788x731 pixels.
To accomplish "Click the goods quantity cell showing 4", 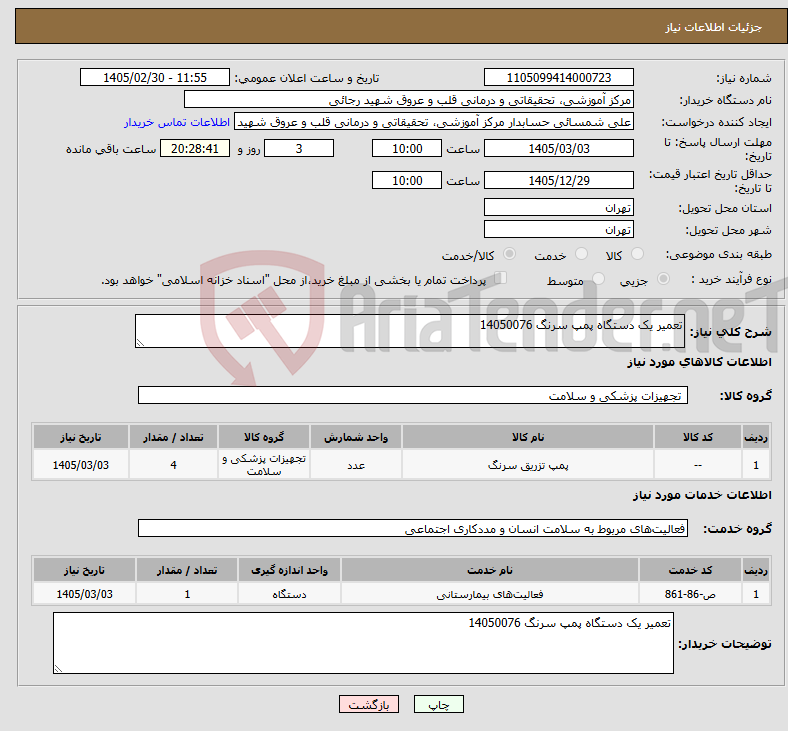I will click(x=173, y=465).
